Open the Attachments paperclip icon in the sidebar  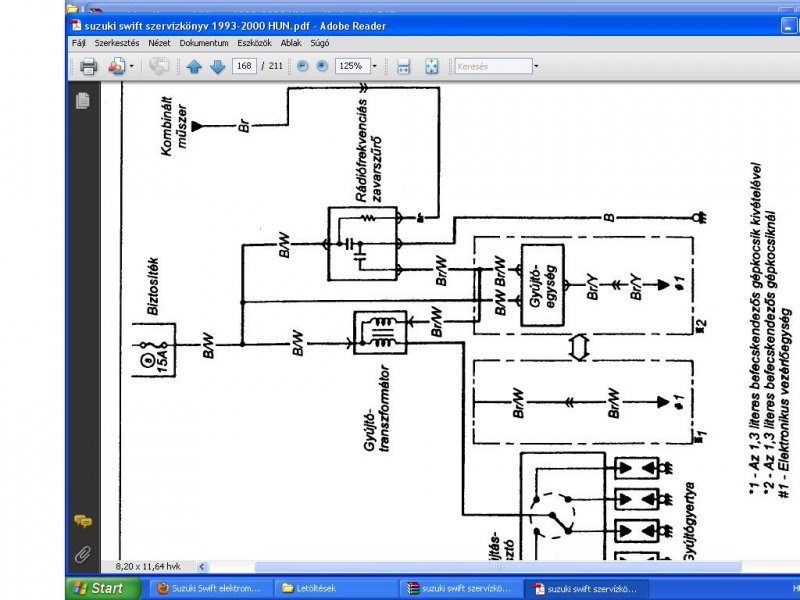coord(83,554)
